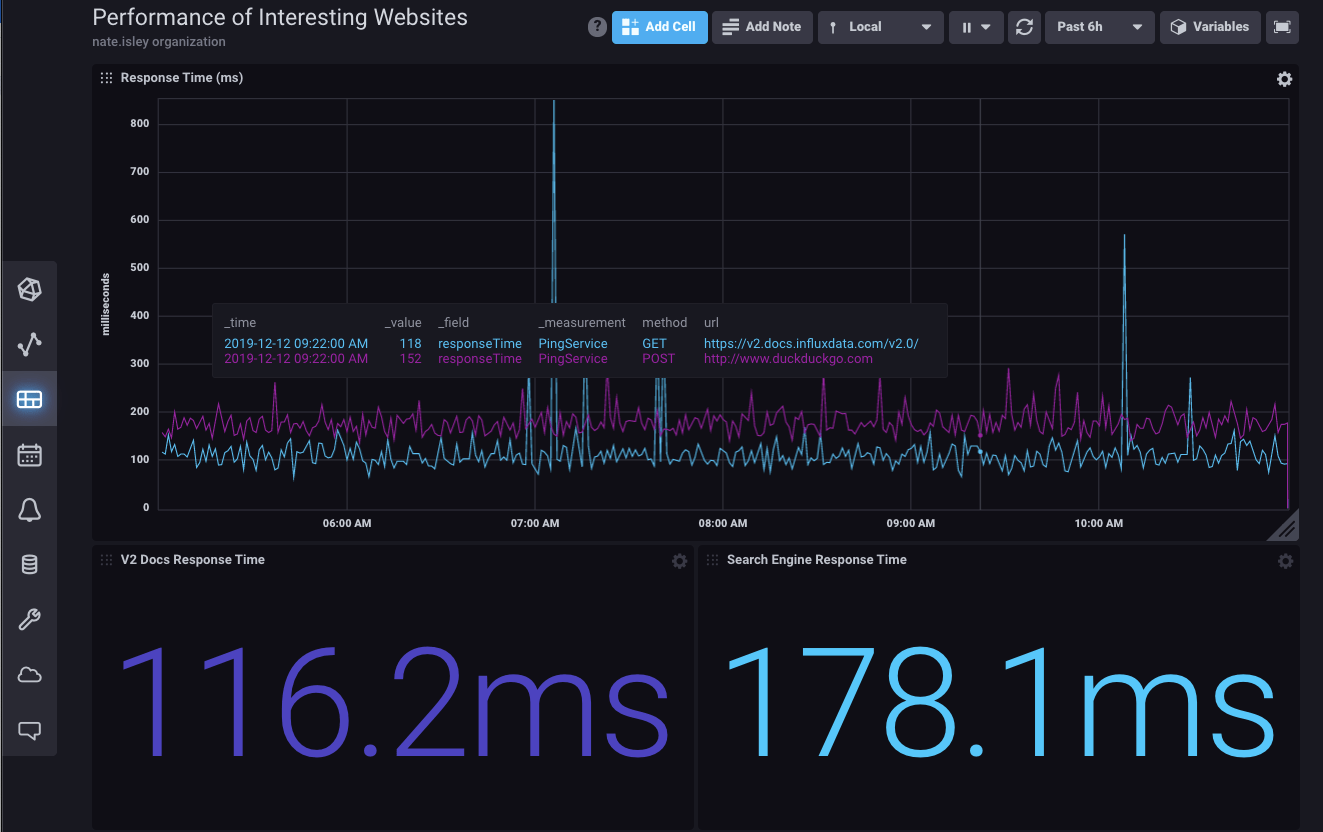Open the Past 6h time range dropdown

click(x=1098, y=27)
